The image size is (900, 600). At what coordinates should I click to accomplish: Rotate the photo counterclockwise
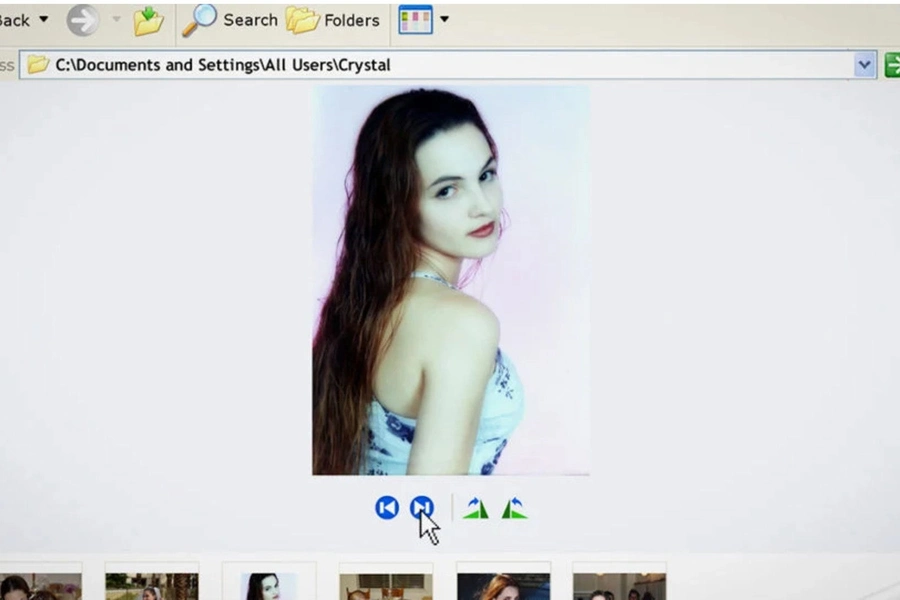[514, 508]
